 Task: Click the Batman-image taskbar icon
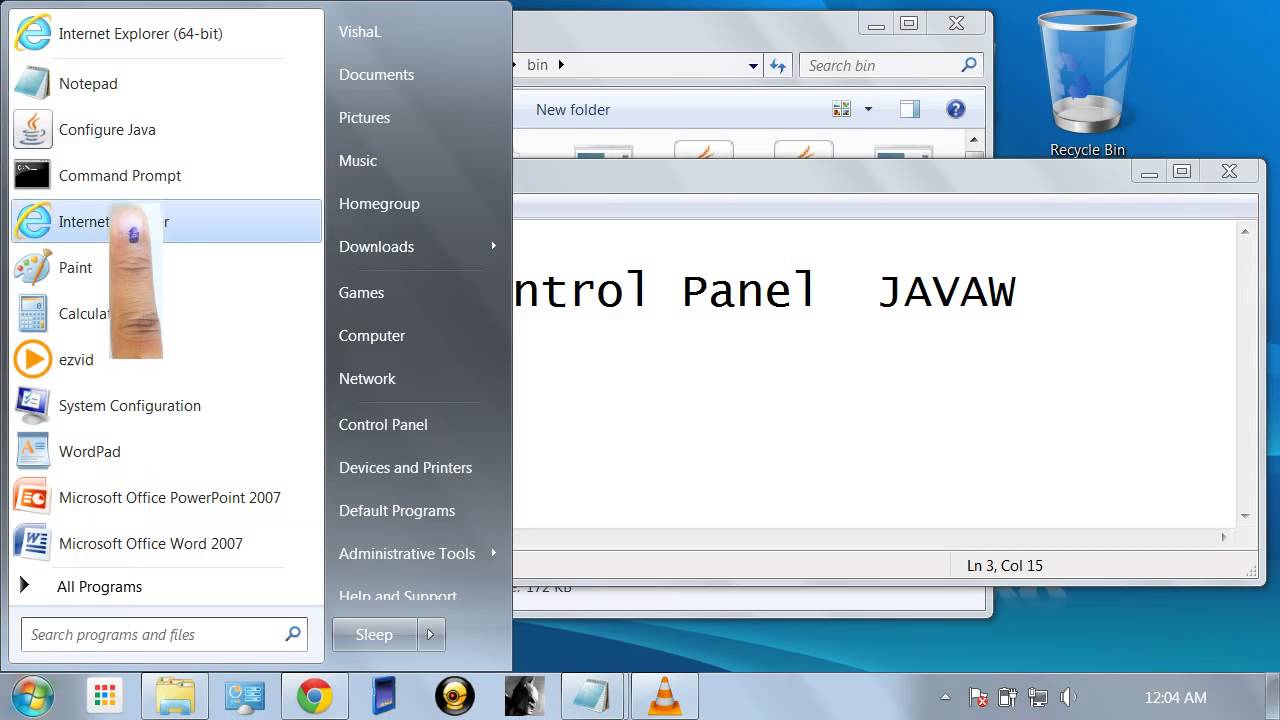coord(524,695)
